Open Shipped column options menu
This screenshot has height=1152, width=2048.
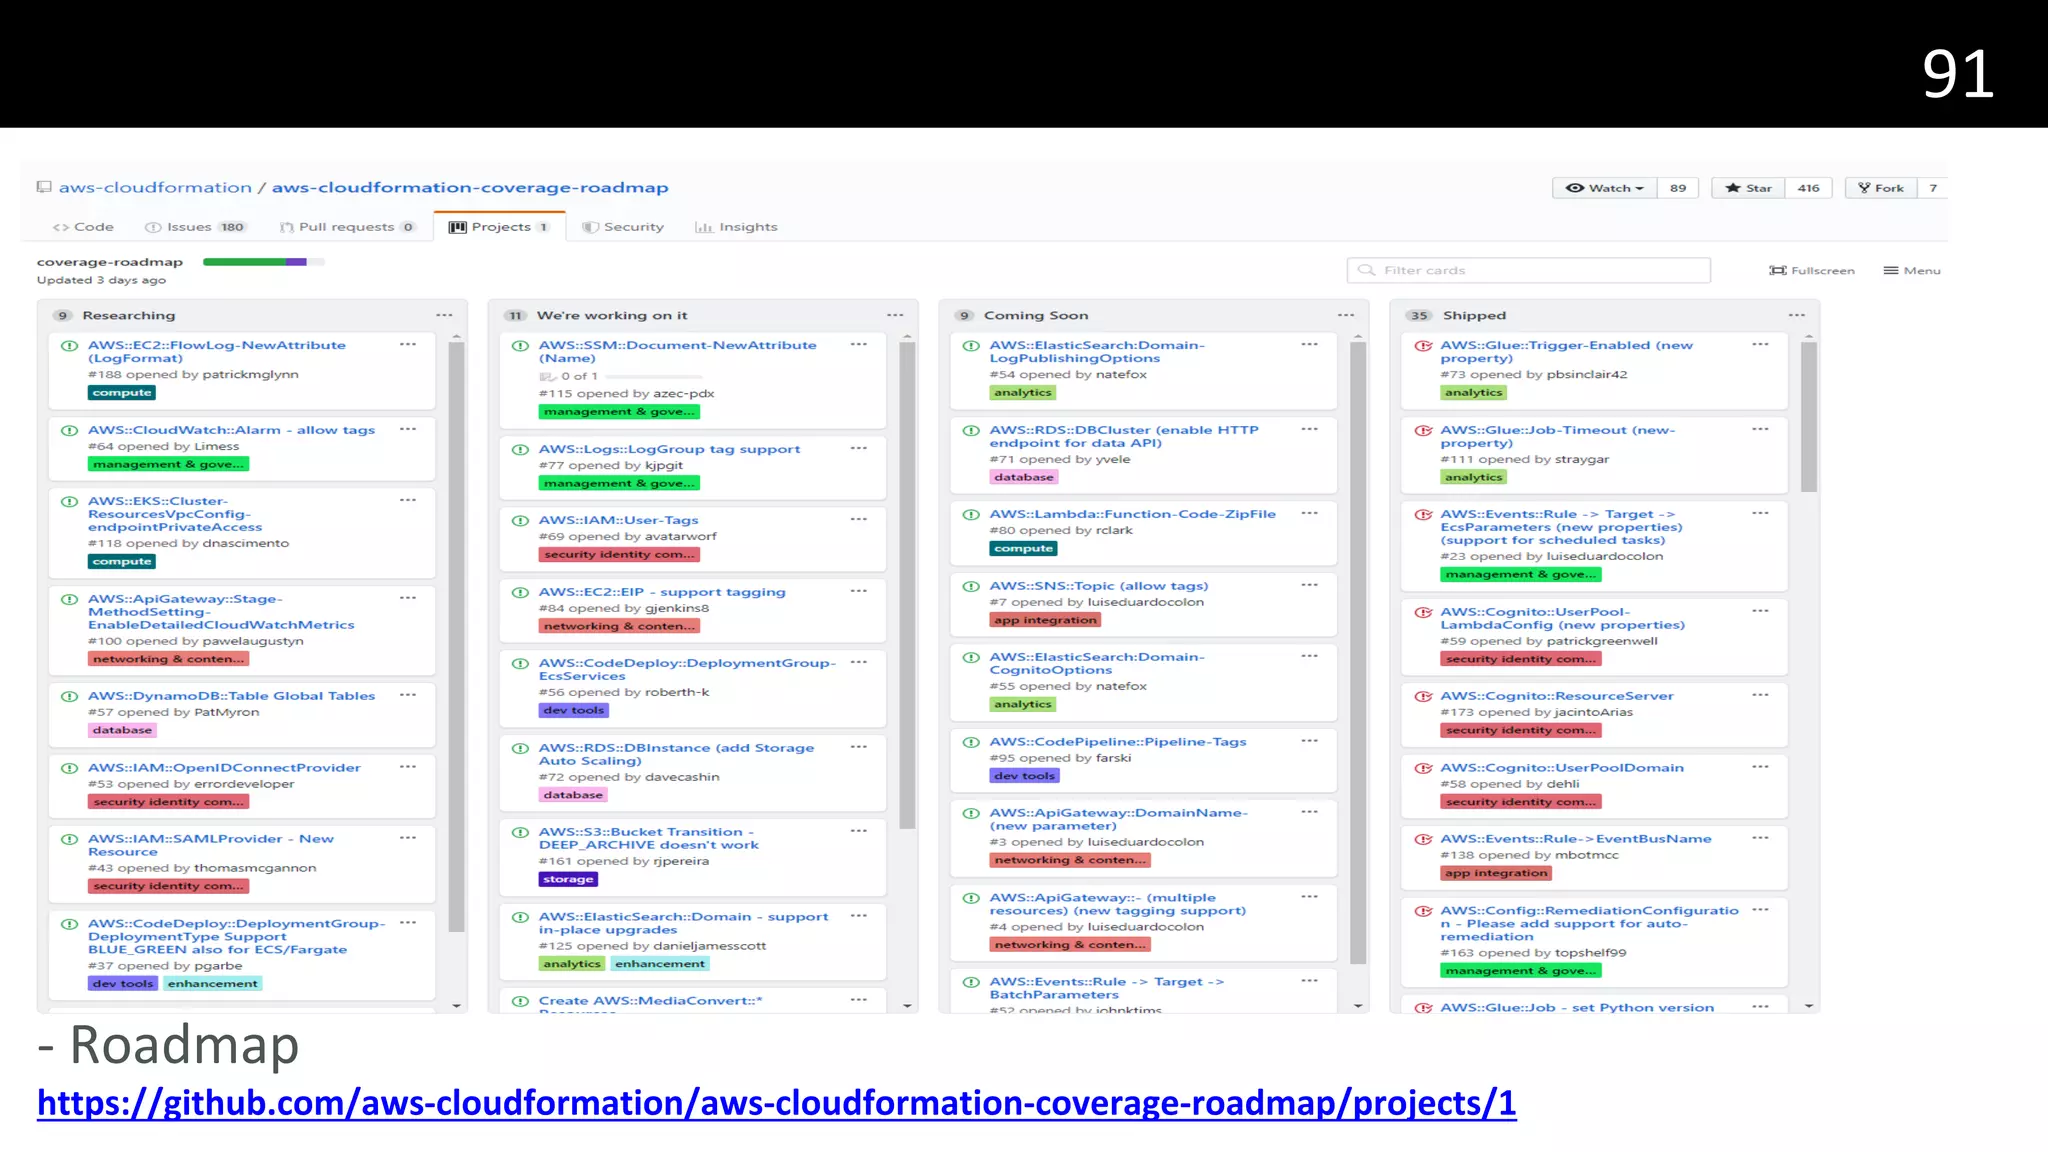1797,315
